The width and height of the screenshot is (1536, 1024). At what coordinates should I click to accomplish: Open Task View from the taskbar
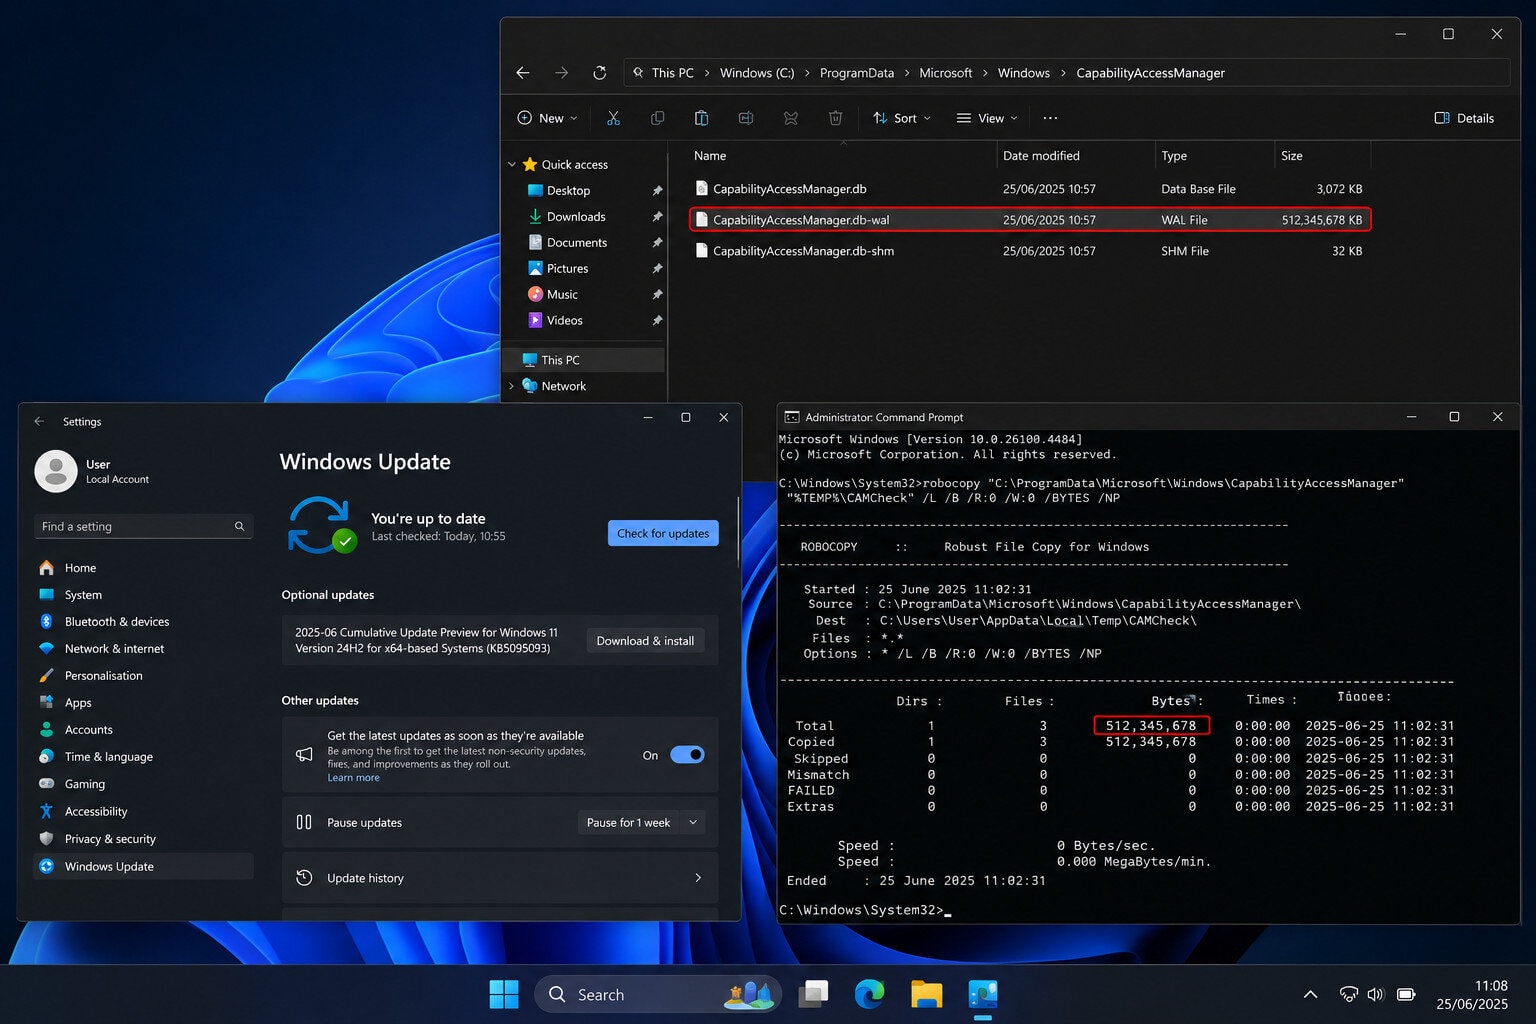[814, 994]
